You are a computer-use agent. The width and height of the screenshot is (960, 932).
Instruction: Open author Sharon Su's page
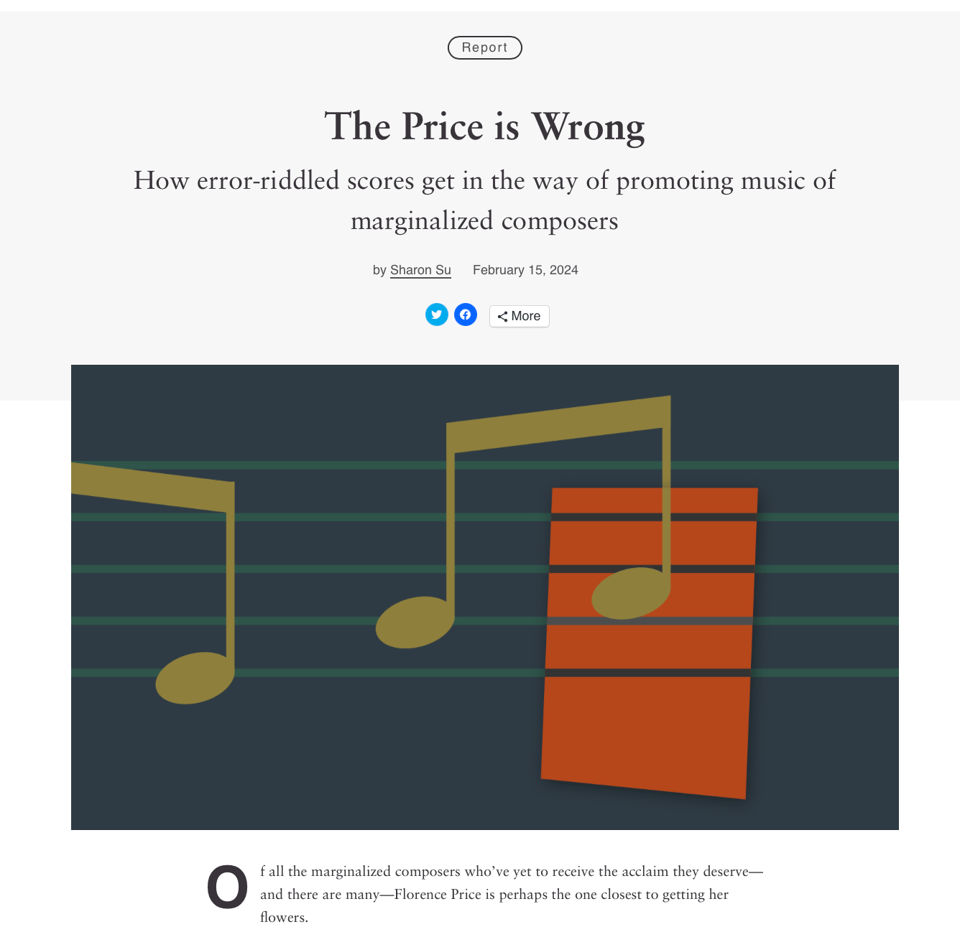tap(420, 270)
